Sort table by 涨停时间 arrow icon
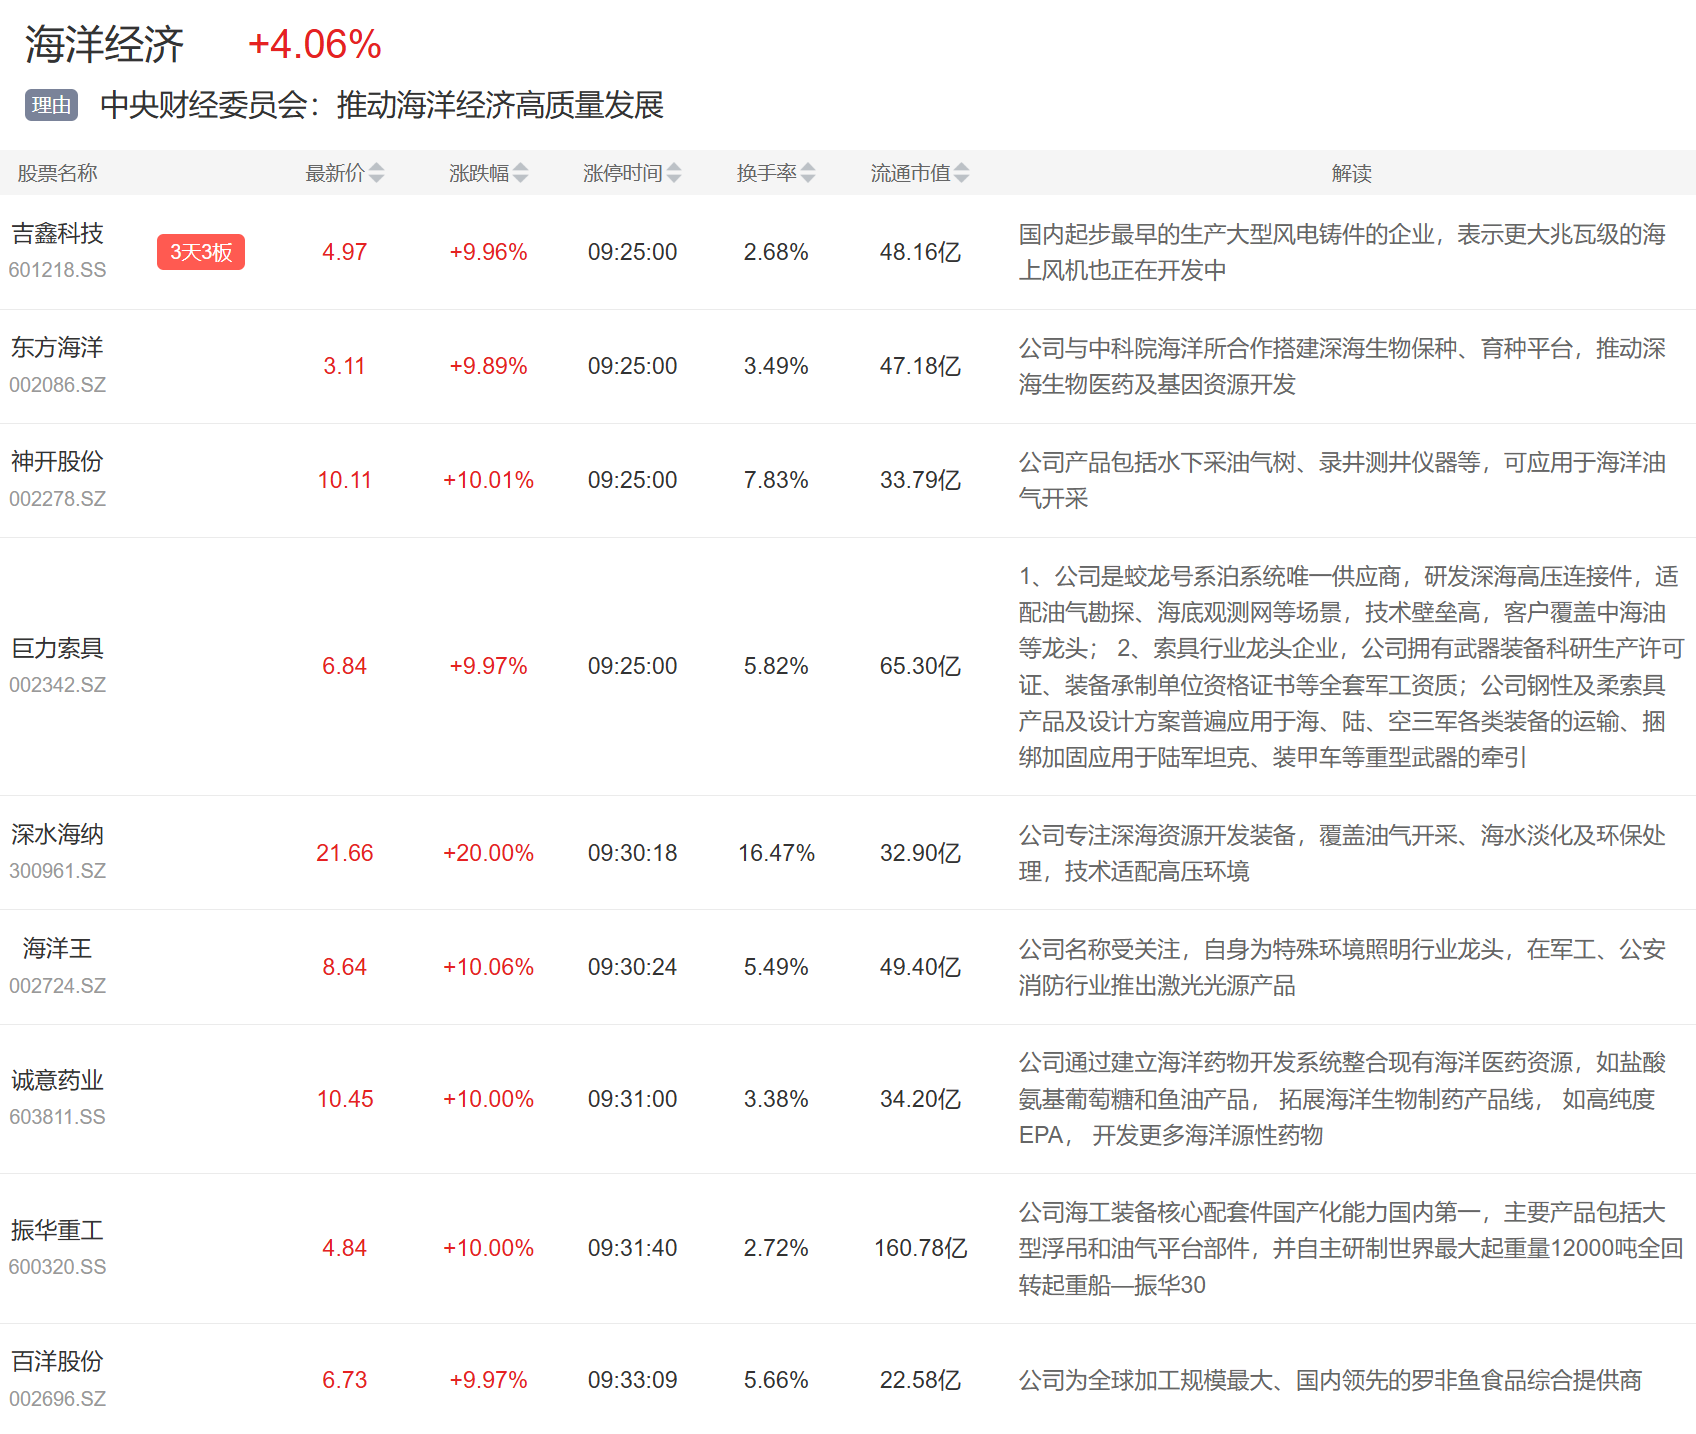 (674, 173)
